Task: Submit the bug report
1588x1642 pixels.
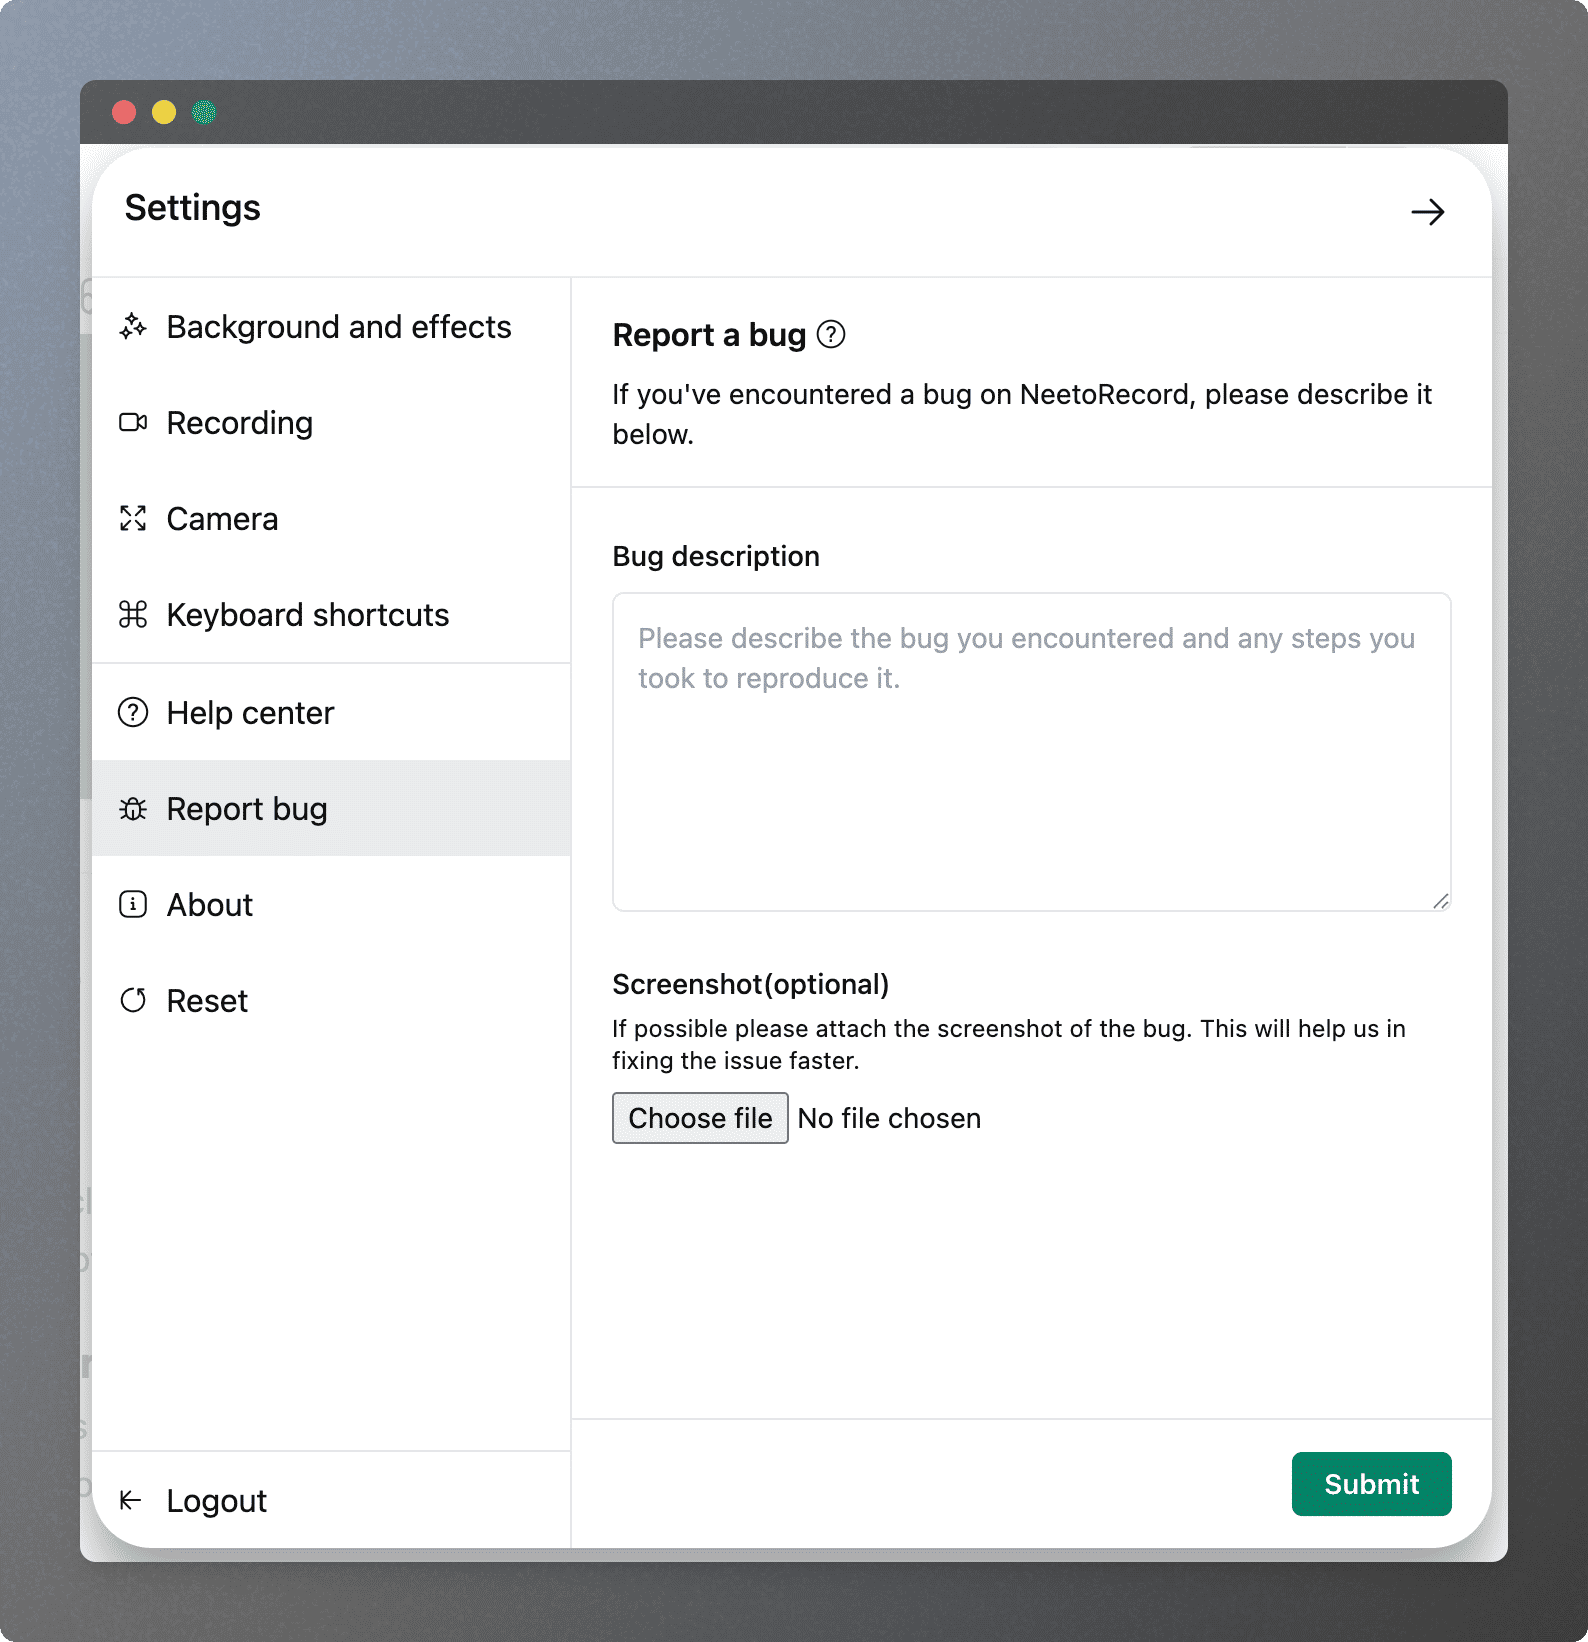Action: click(x=1370, y=1484)
